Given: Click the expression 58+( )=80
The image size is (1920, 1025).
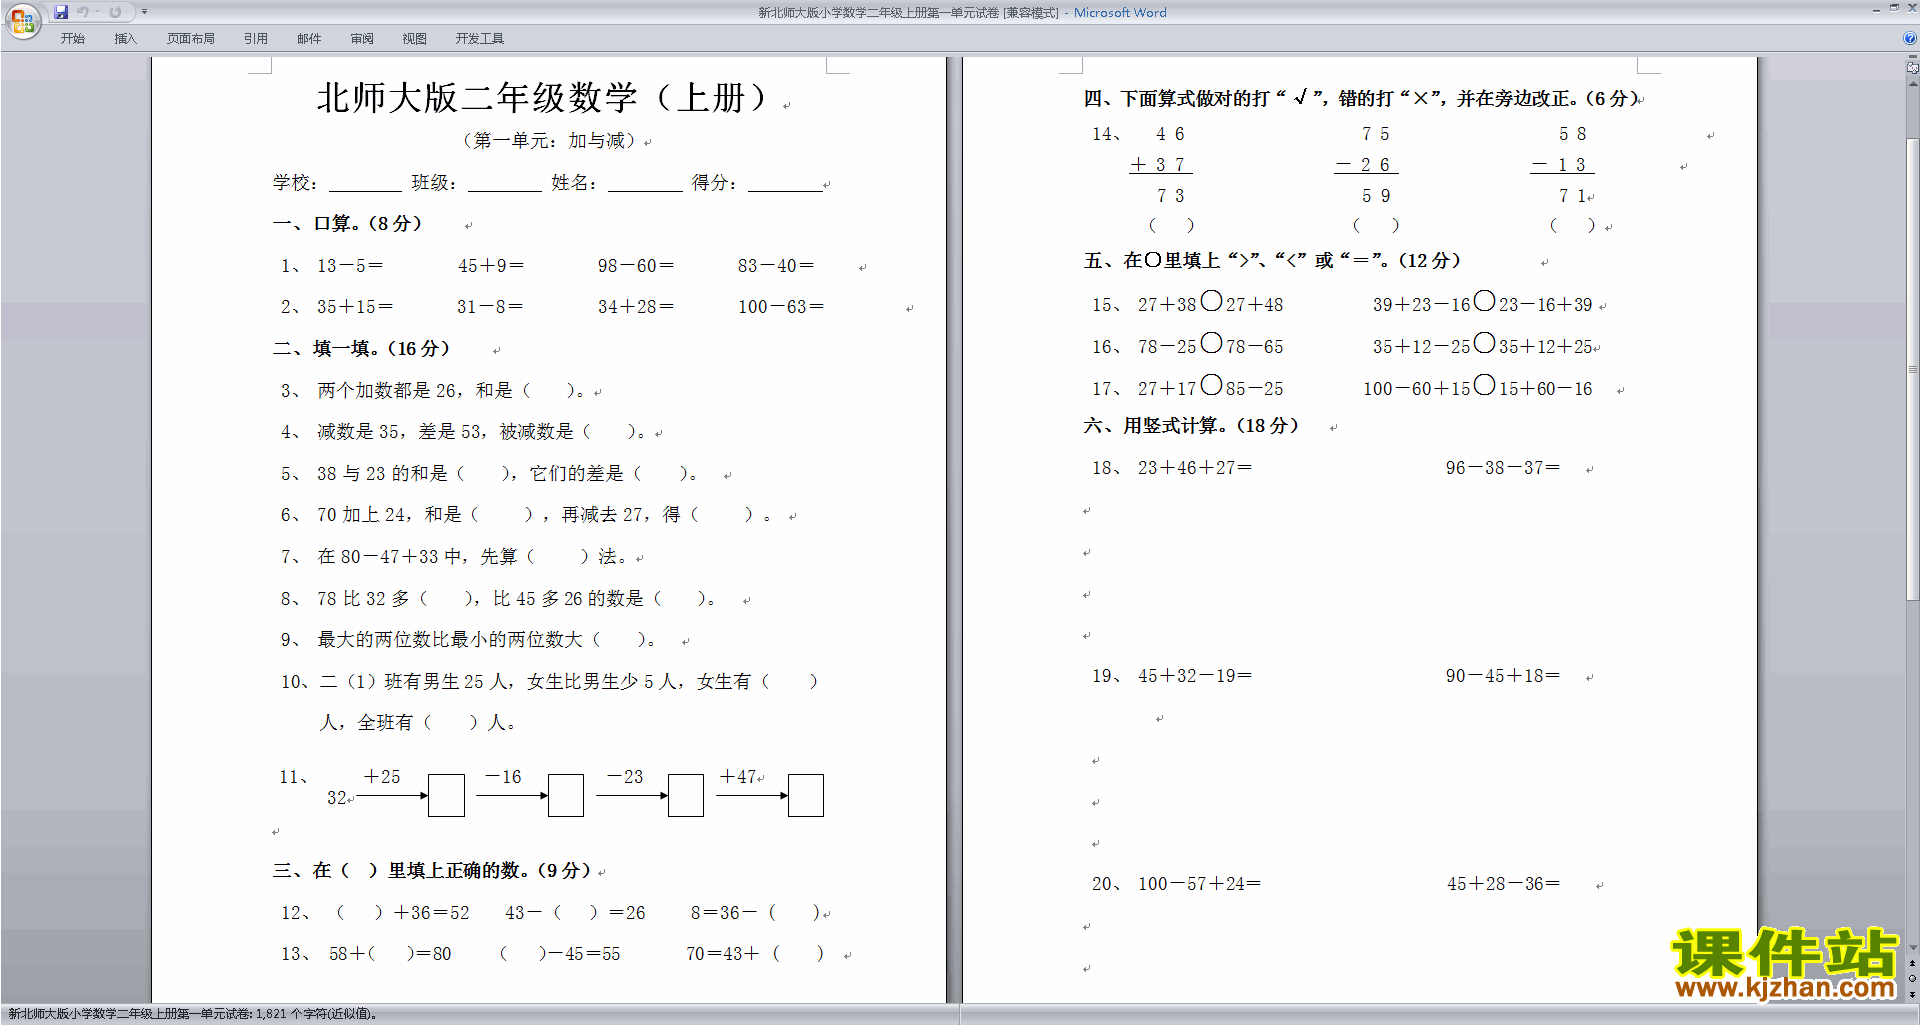Looking at the screenshot, I should click(390, 954).
